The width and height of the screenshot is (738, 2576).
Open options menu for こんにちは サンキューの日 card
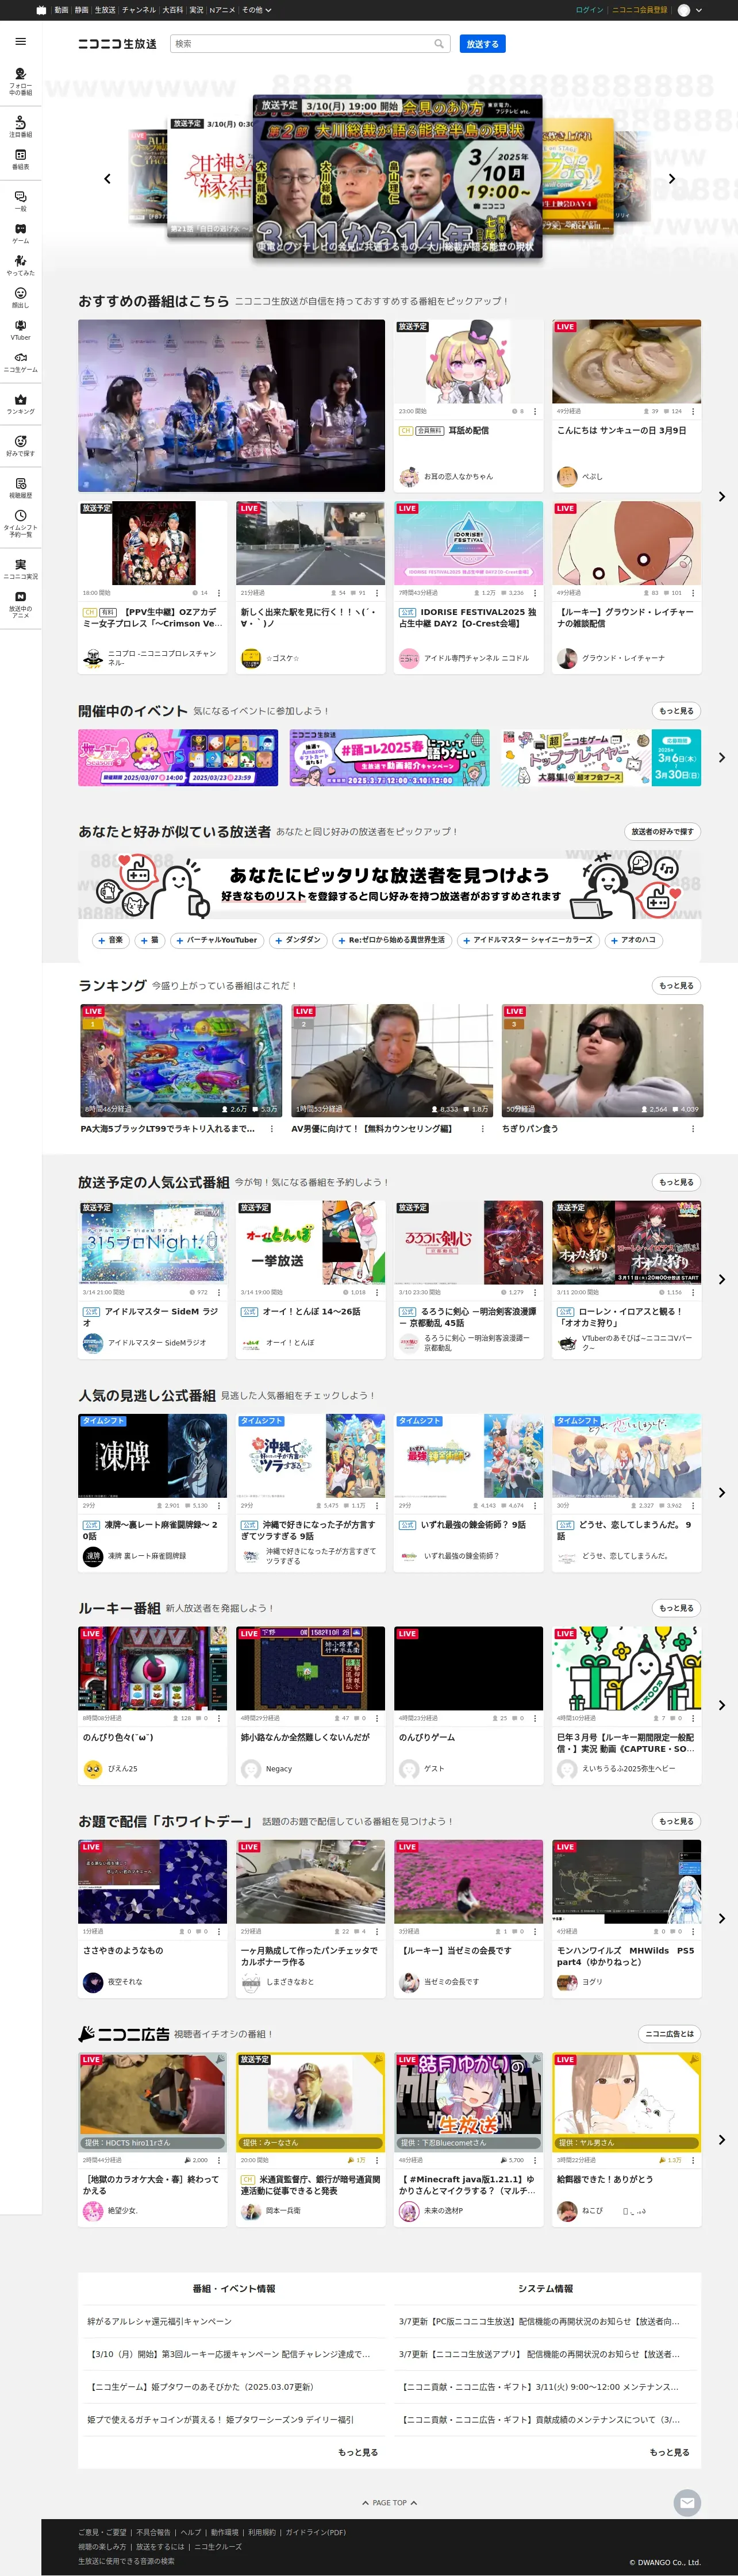[693, 411]
